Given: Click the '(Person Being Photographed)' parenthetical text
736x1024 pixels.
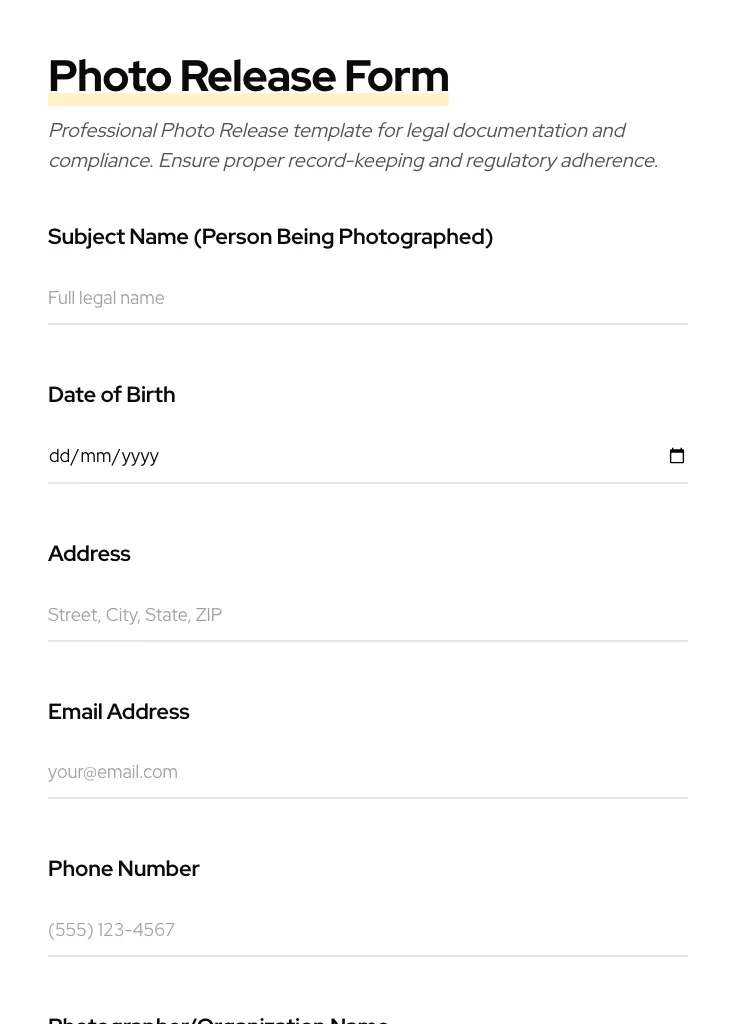Looking at the screenshot, I should coord(343,237).
